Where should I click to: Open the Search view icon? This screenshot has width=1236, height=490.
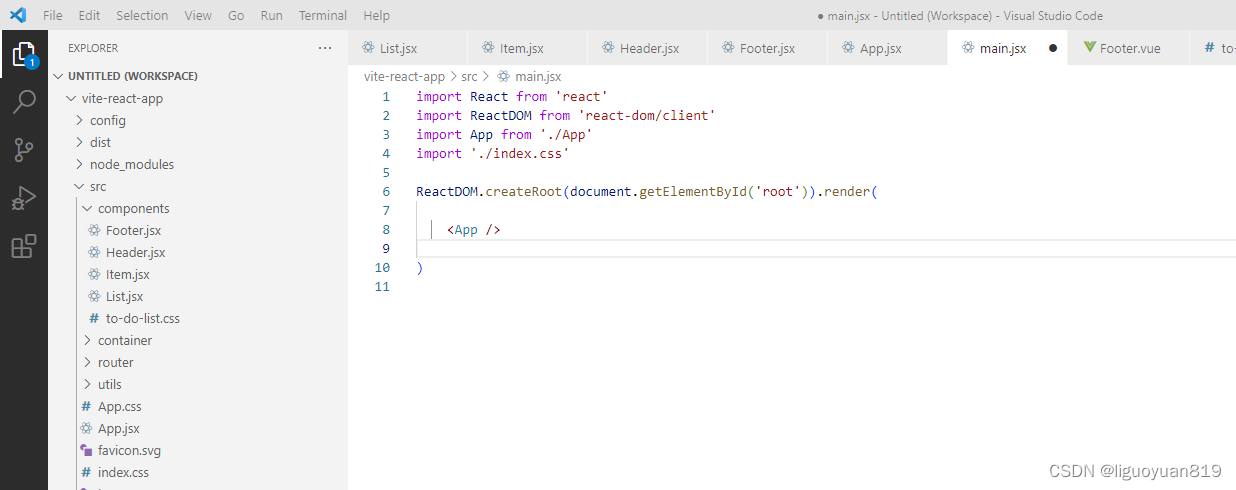[24, 102]
